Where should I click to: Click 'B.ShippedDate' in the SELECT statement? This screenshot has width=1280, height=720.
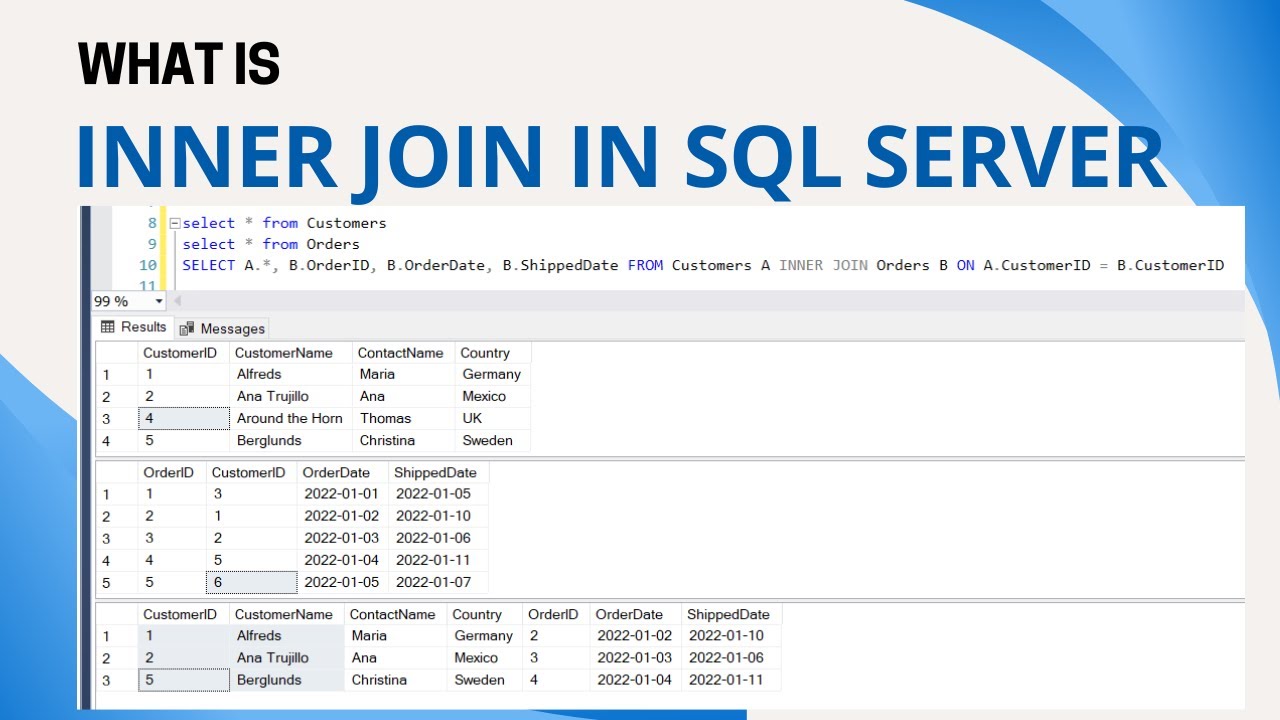[x=561, y=265]
